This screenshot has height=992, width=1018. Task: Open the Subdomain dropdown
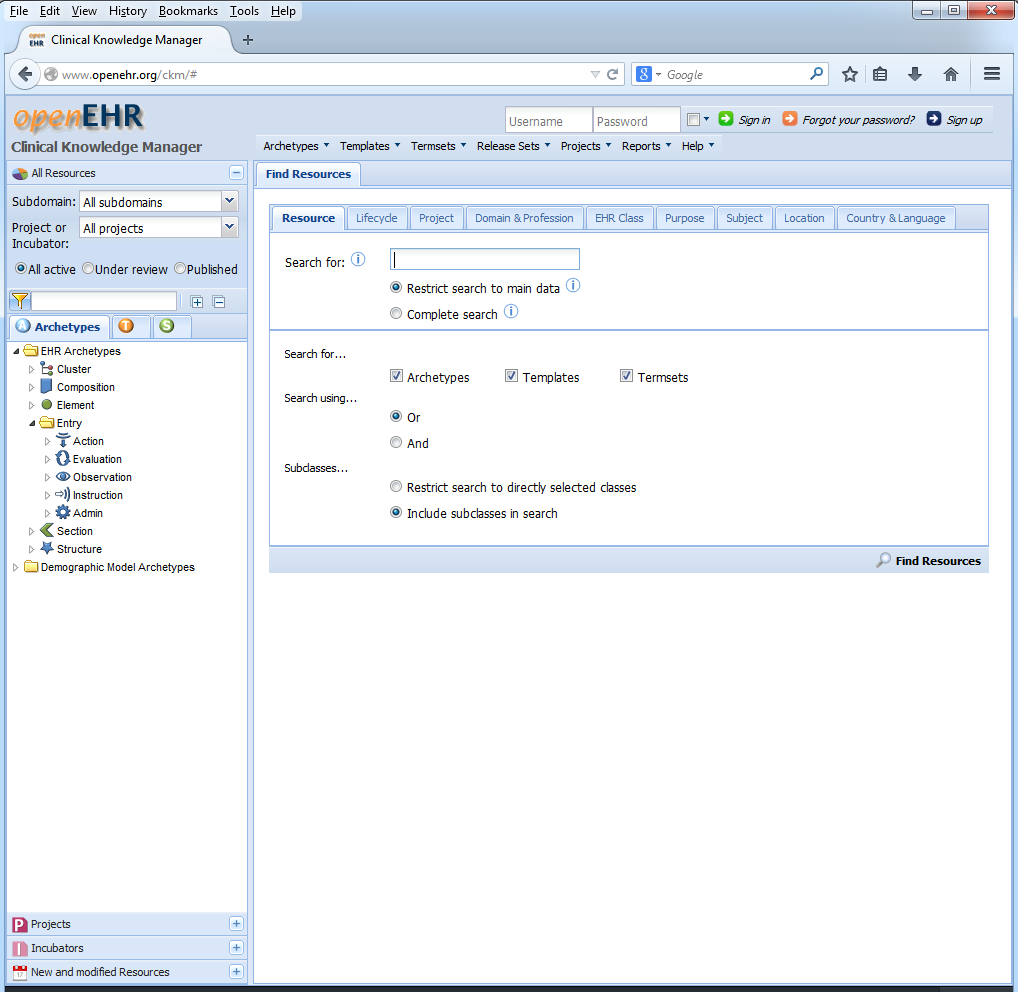tap(229, 201)
